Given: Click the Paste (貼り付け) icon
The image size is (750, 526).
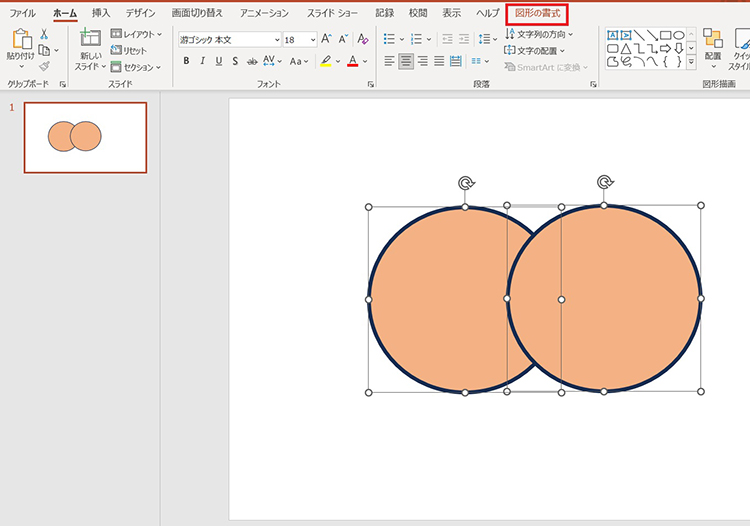Looking at the screenshot, I should 20,40.
